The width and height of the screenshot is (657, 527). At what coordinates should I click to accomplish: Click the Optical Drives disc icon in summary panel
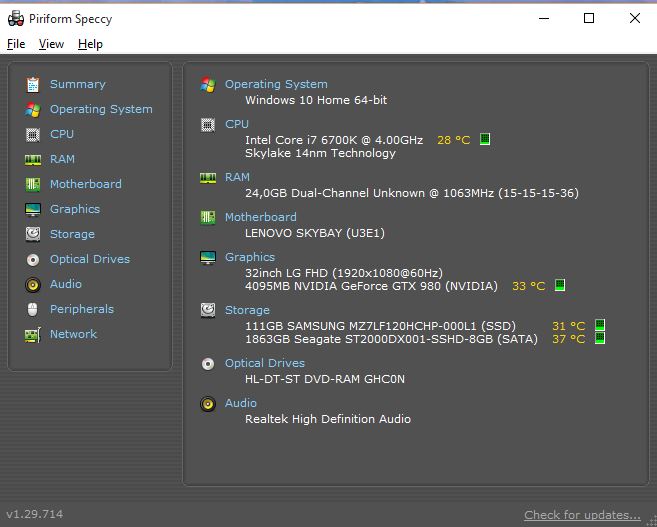(208, 364)
